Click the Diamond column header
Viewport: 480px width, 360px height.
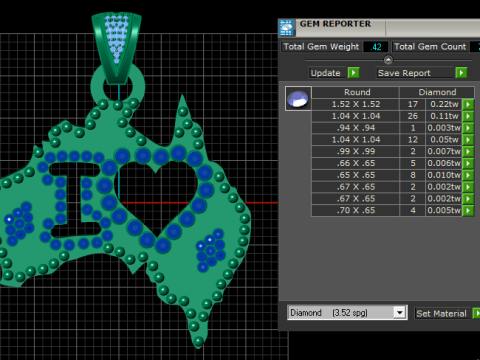click(x=437, y=92)
